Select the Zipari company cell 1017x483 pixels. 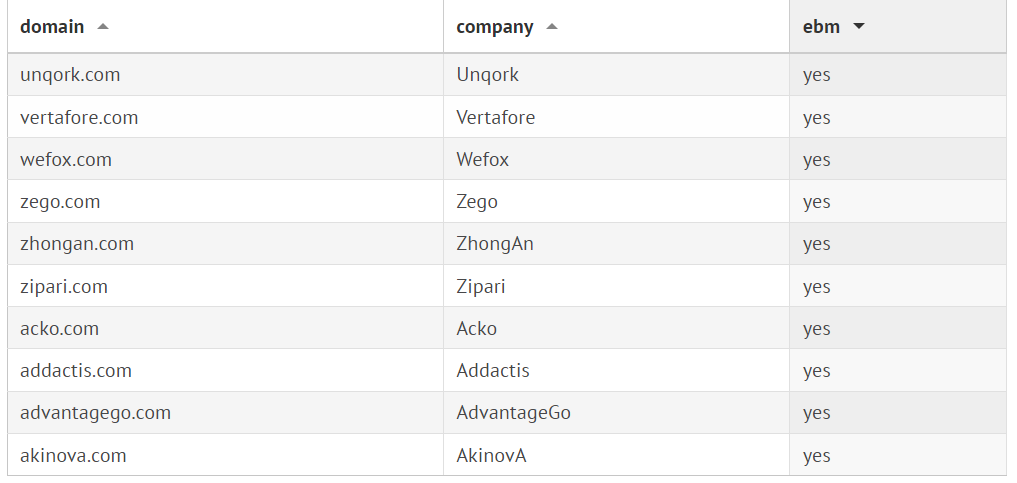click(481, 287)
